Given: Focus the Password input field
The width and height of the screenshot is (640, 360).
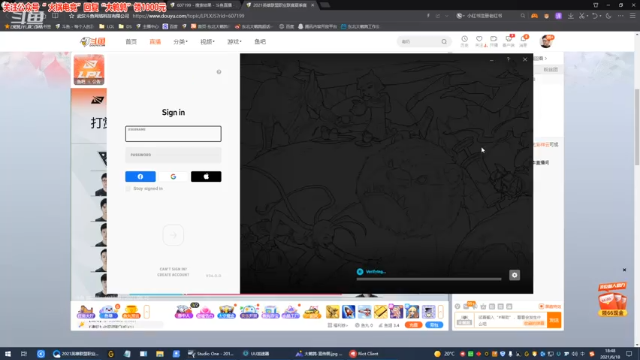Looking at the screenshot, I should (x=173, y=155).
